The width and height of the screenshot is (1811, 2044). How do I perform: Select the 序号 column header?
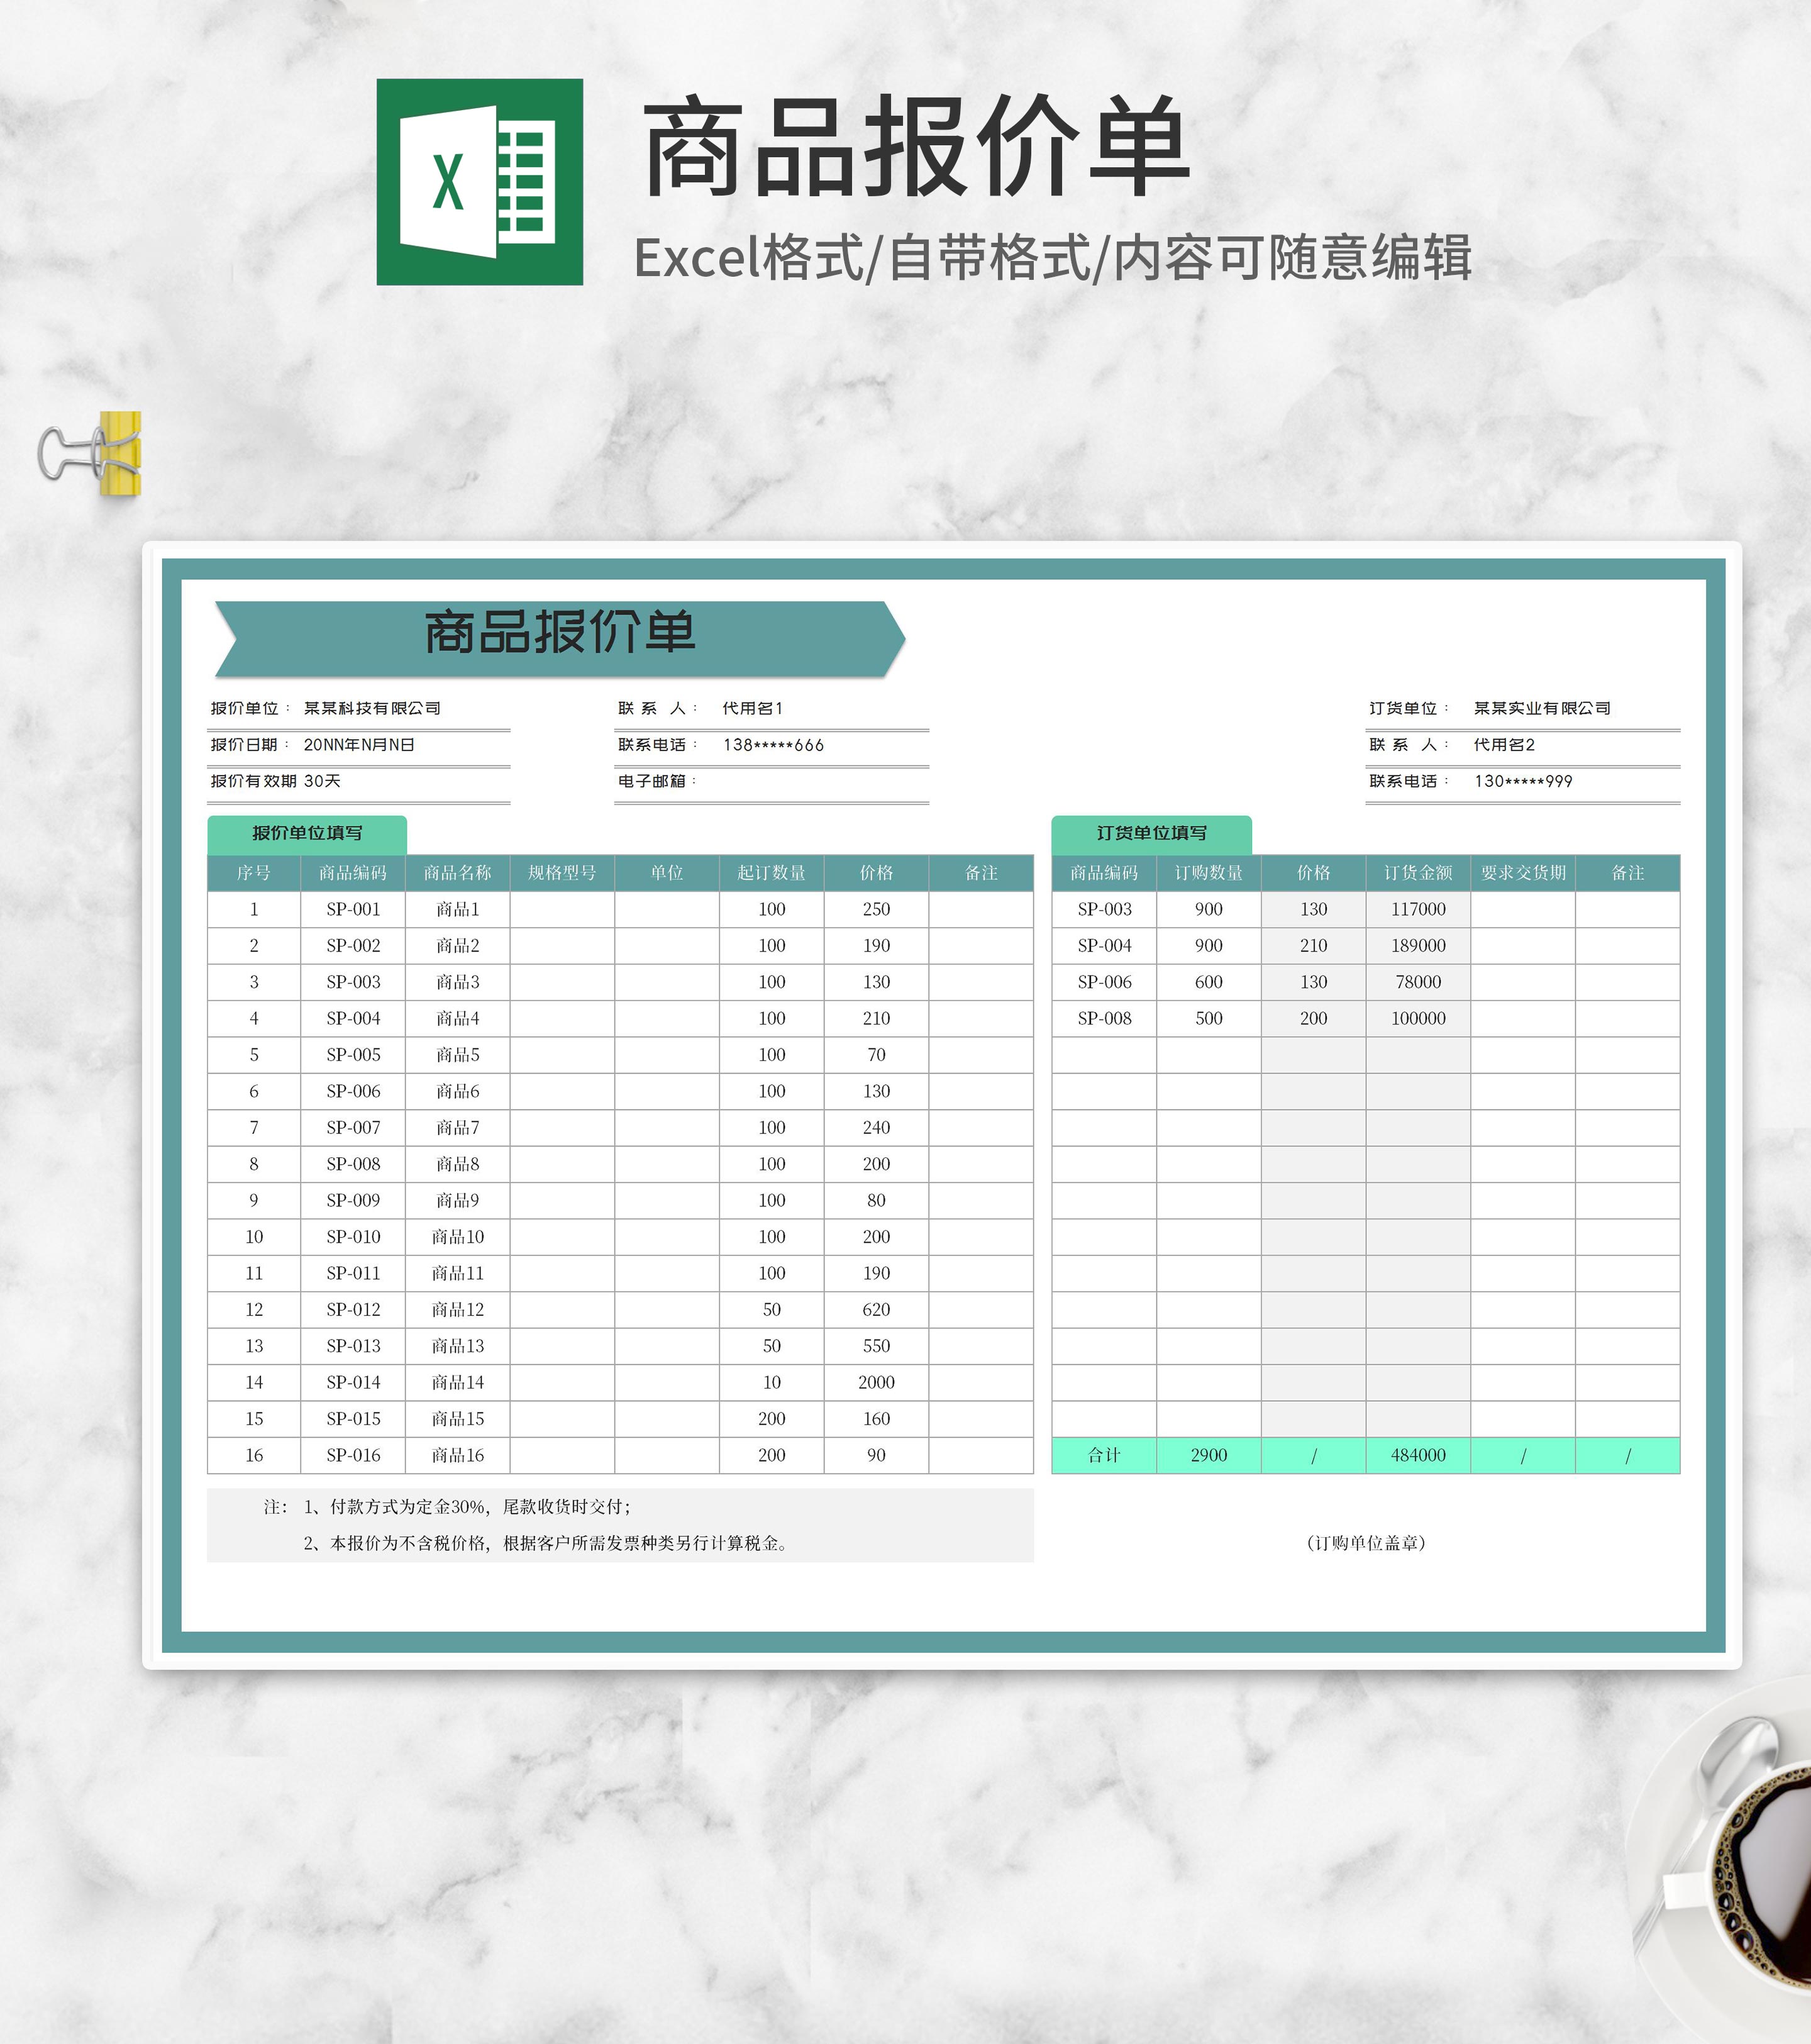(254, 872)
